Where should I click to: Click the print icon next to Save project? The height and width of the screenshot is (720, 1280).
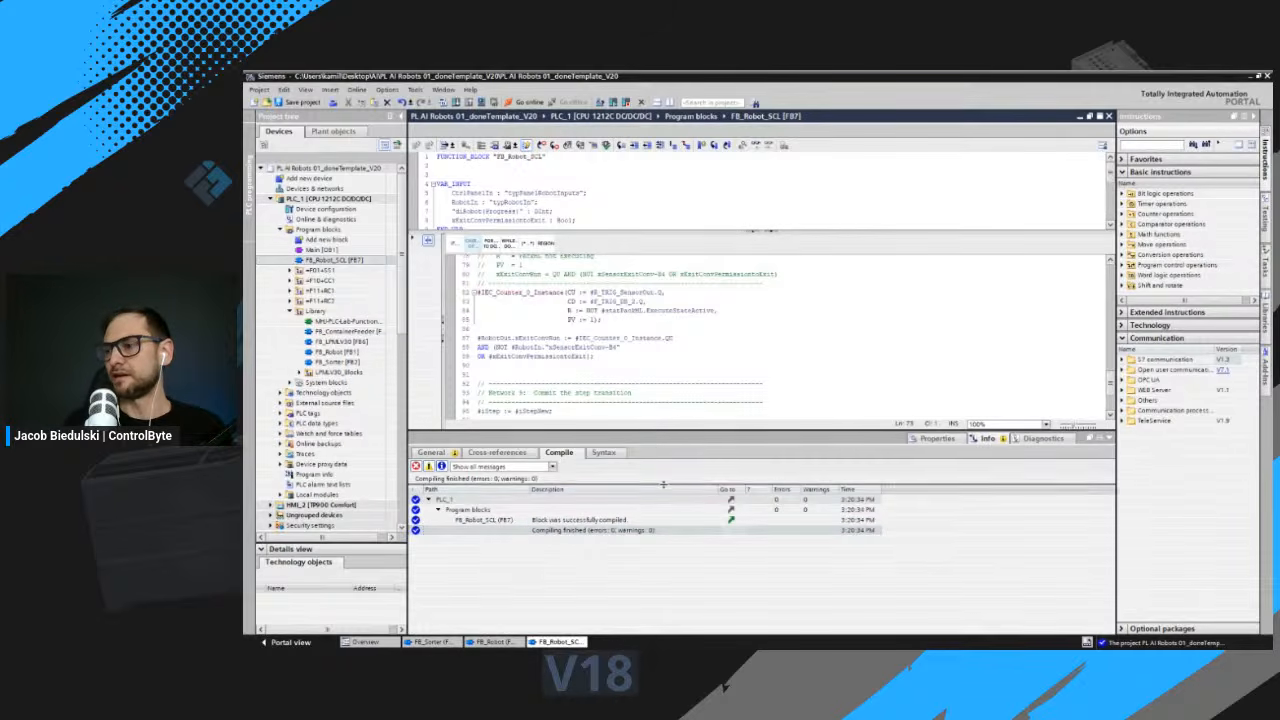click(x=331, y=102)
